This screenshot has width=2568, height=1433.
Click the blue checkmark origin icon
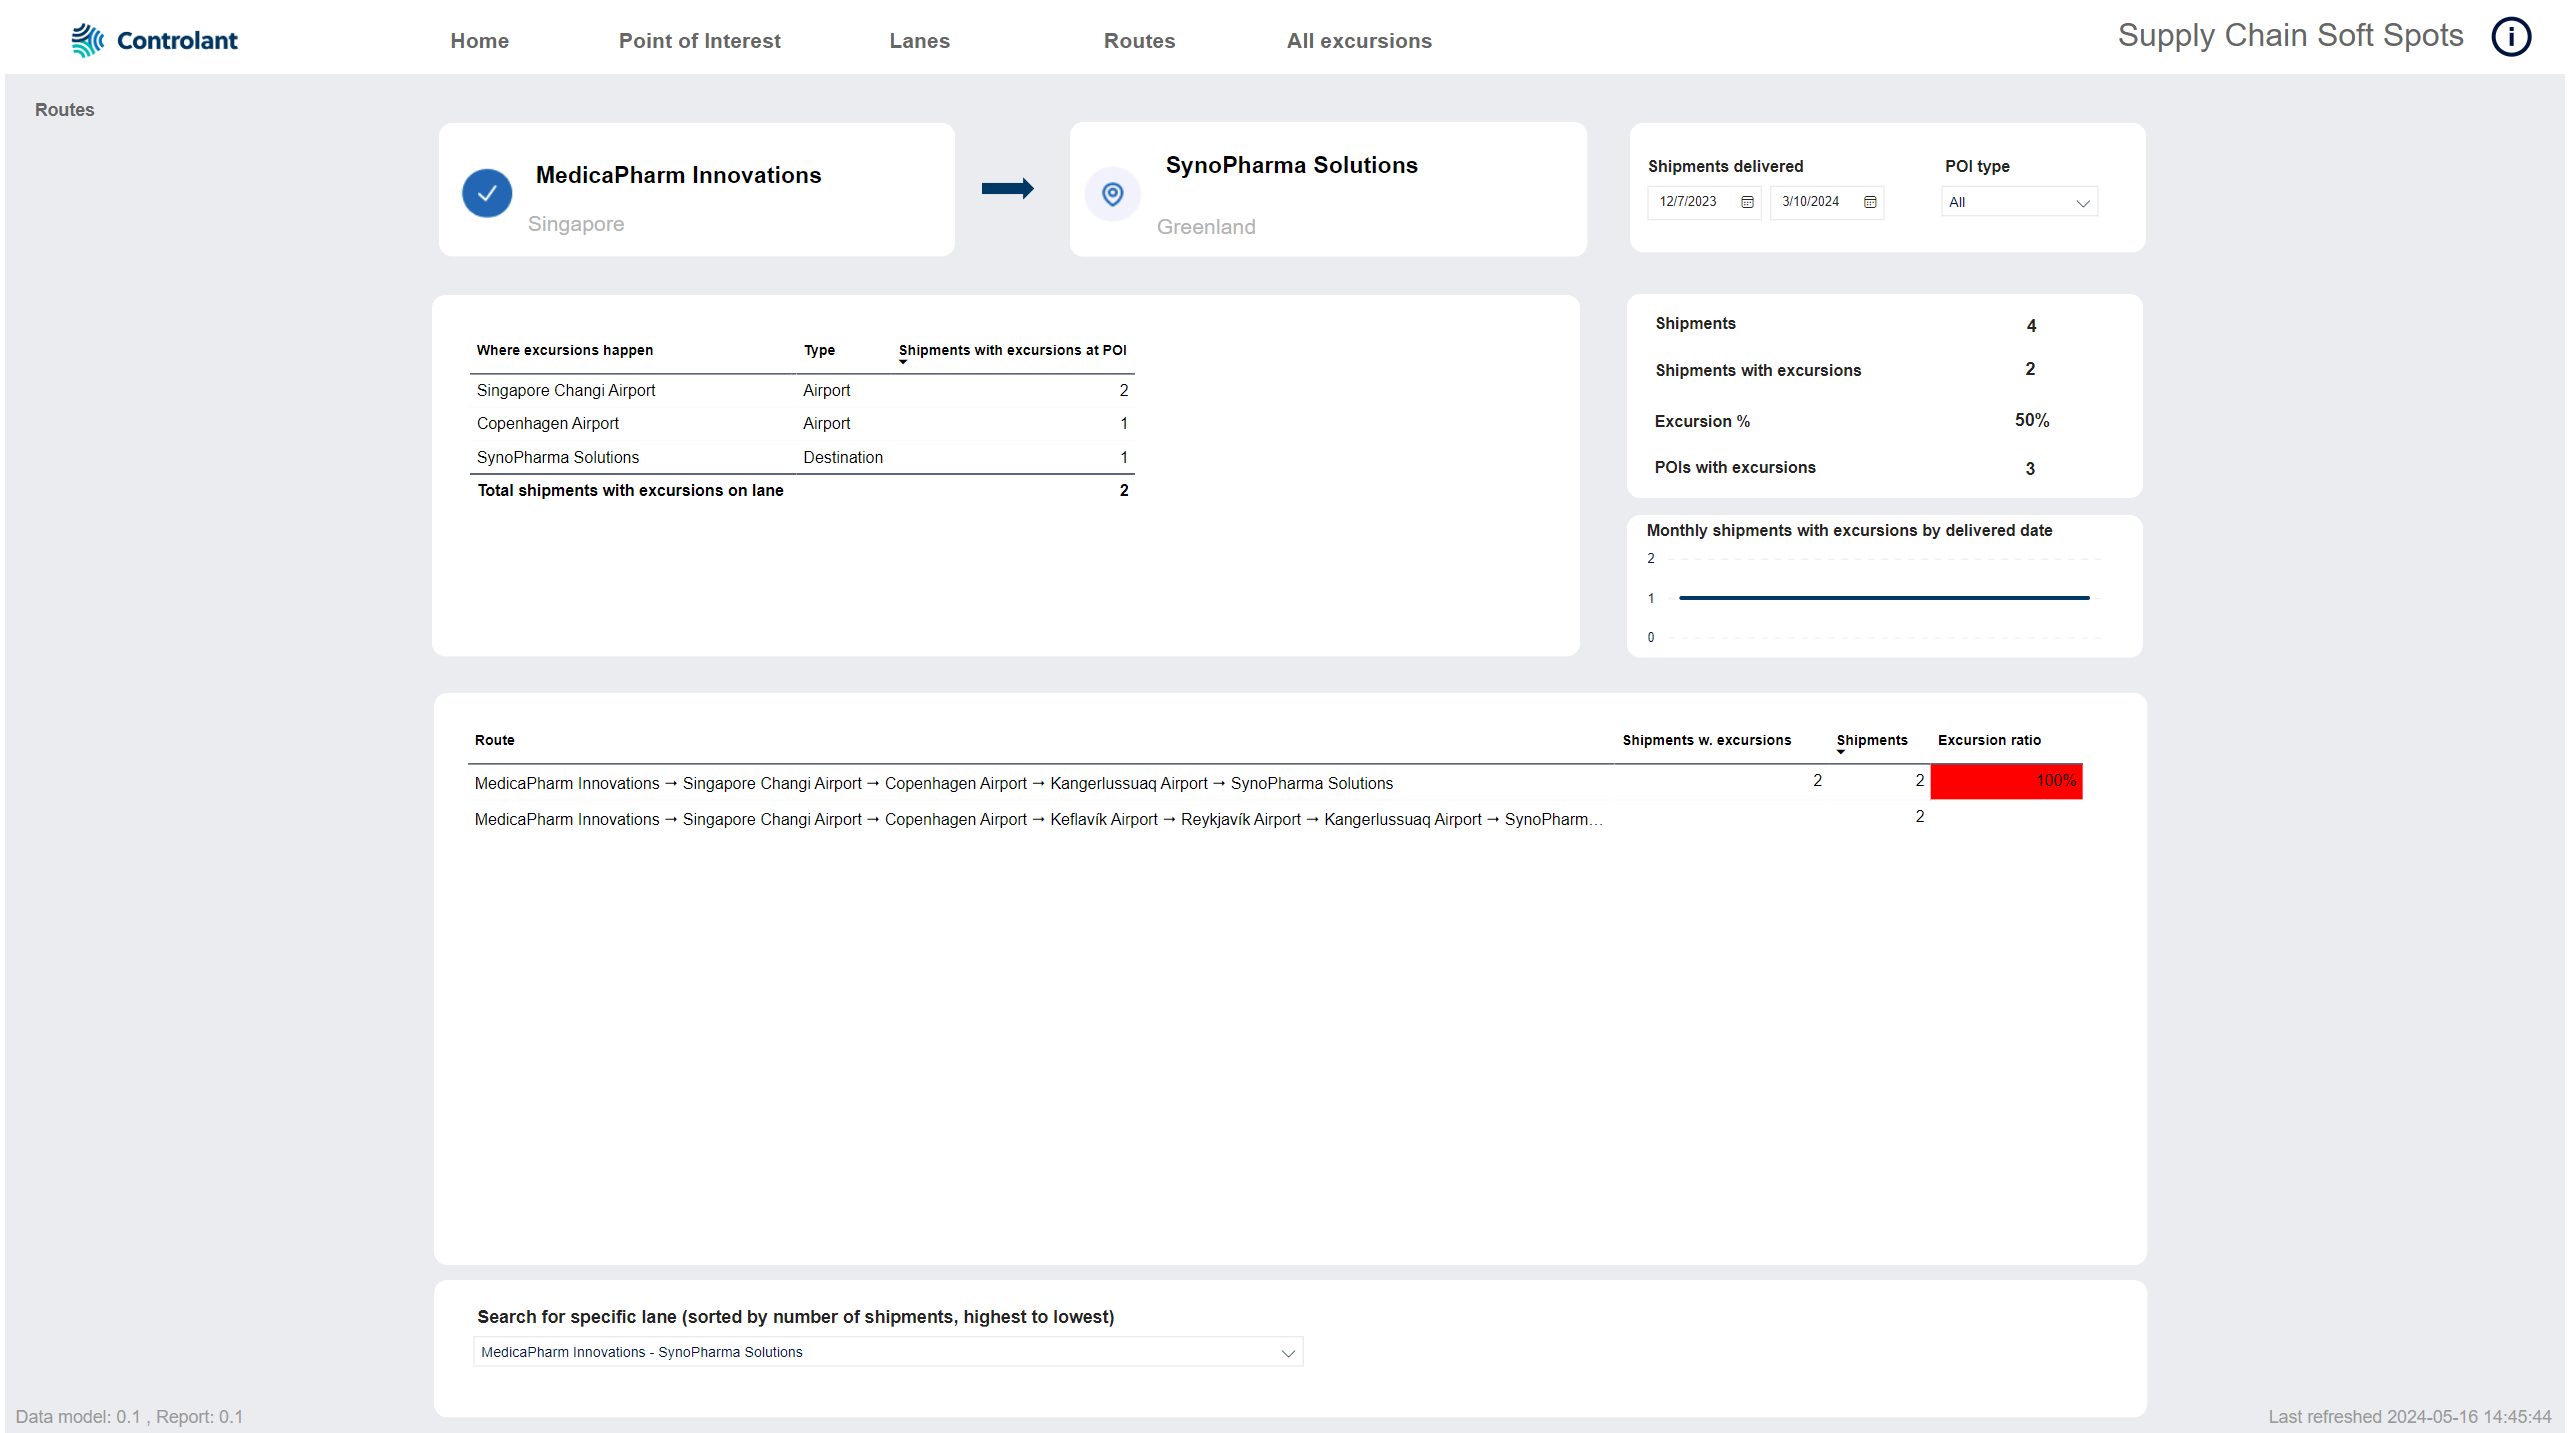pos(487,193)
